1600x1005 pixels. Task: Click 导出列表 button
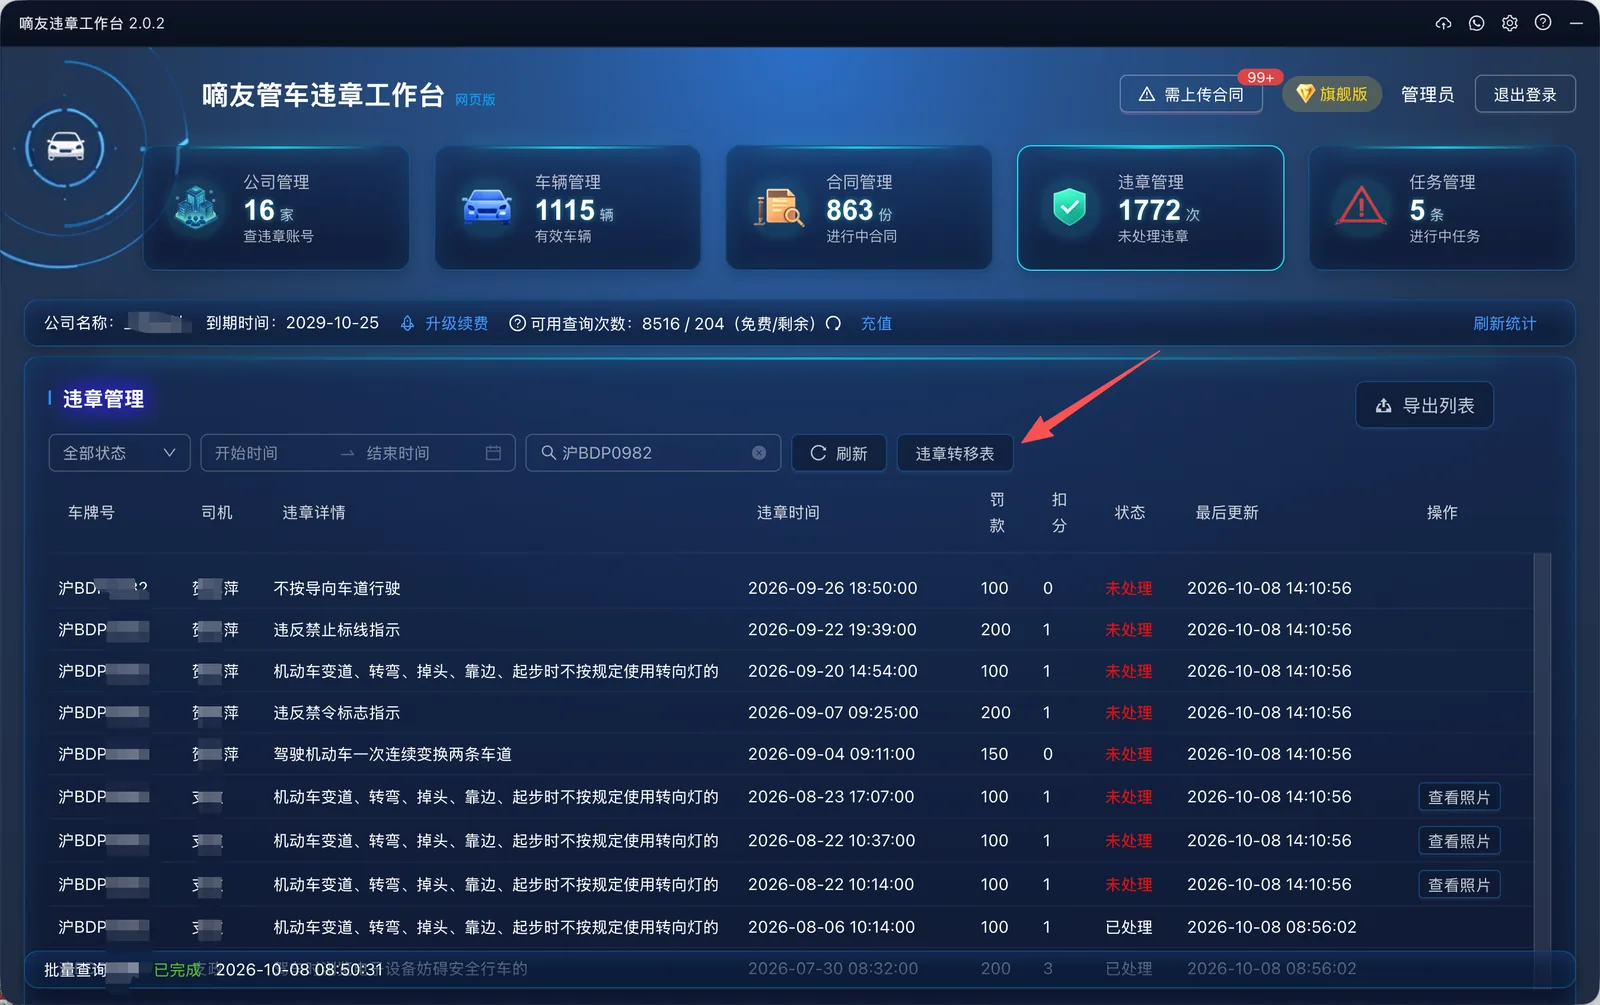pos(1425,405)
